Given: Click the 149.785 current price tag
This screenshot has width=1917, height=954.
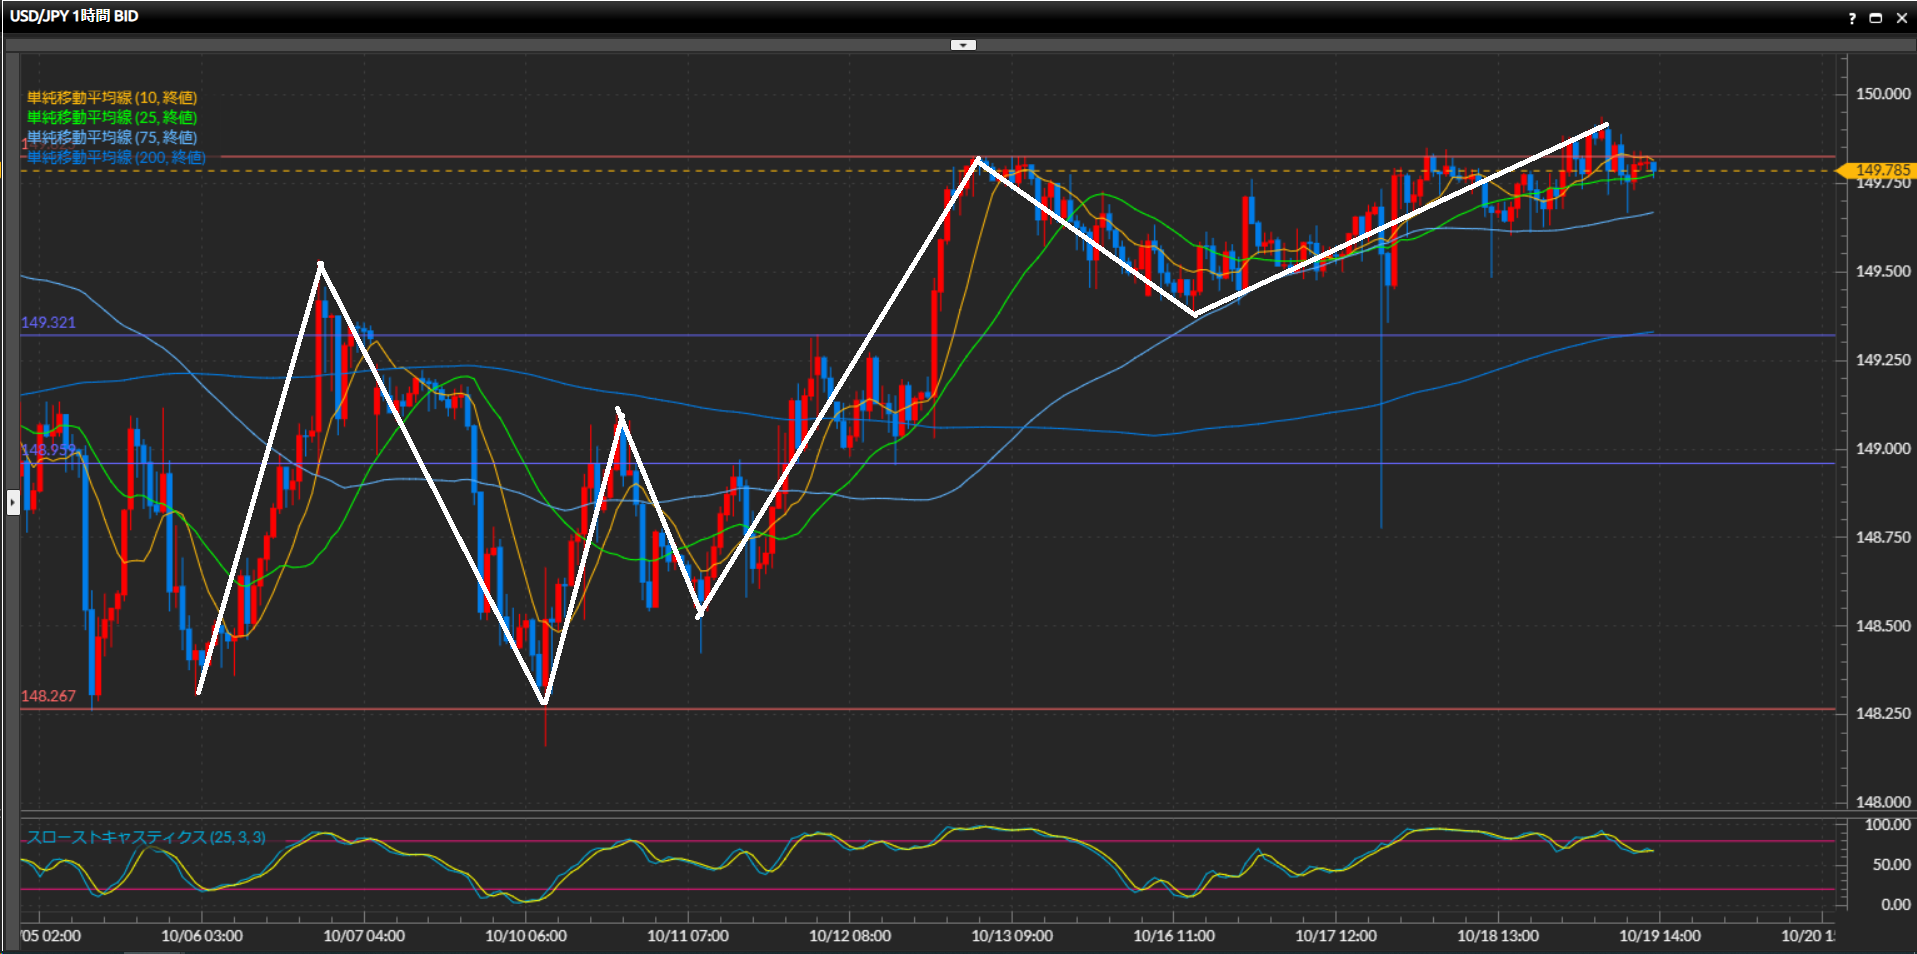Looking at the screenshot, I should [1880, 170].
